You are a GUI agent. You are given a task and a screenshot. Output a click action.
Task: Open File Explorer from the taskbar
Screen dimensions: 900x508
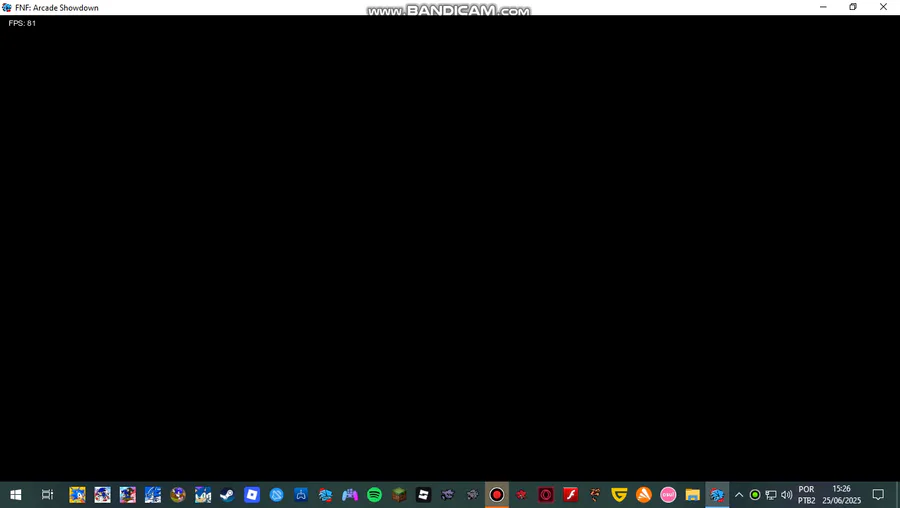coord(693,494)
